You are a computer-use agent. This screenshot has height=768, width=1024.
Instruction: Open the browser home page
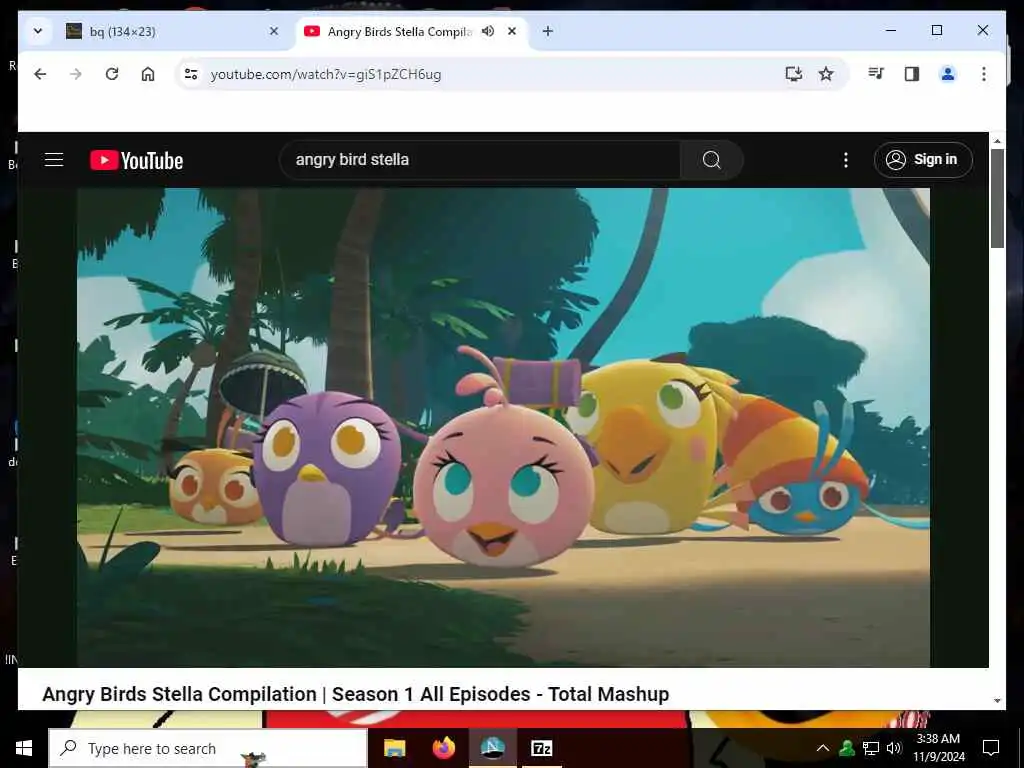click(x=148, y=74)
